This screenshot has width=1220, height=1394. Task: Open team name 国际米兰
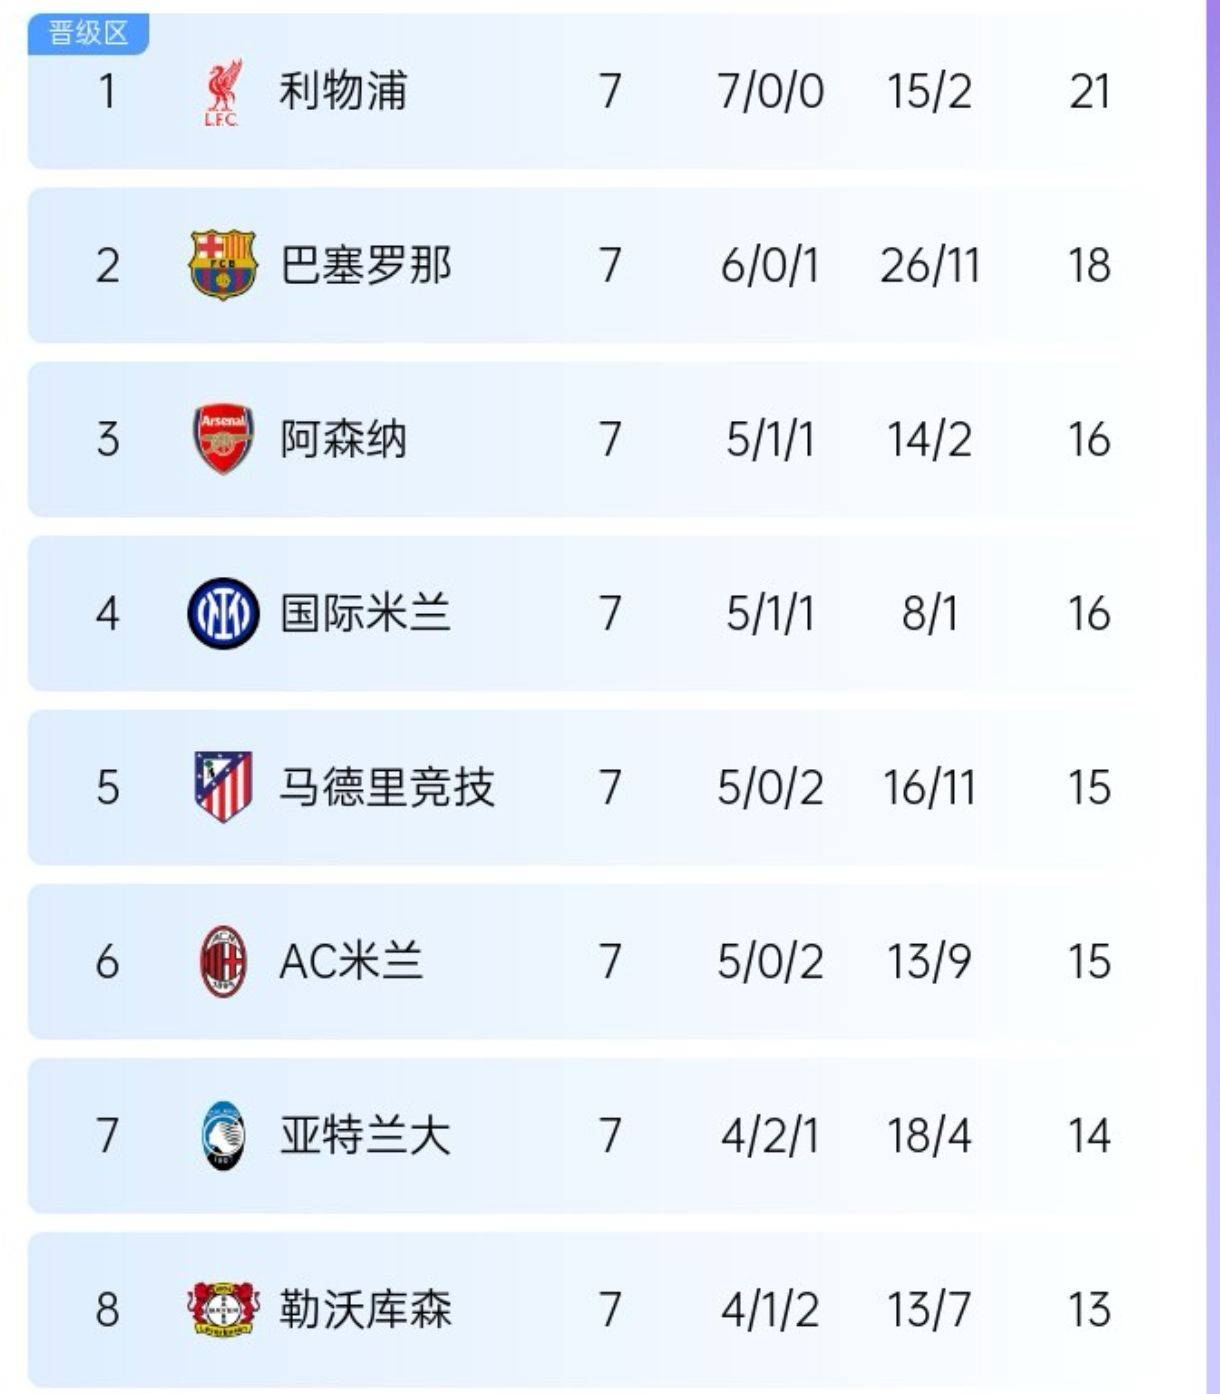(366, 613)
